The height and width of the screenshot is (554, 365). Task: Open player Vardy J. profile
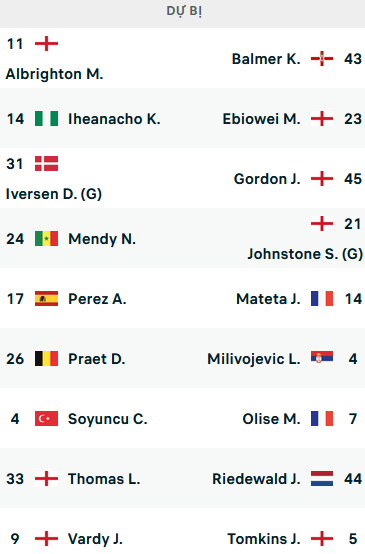[95, 539]
